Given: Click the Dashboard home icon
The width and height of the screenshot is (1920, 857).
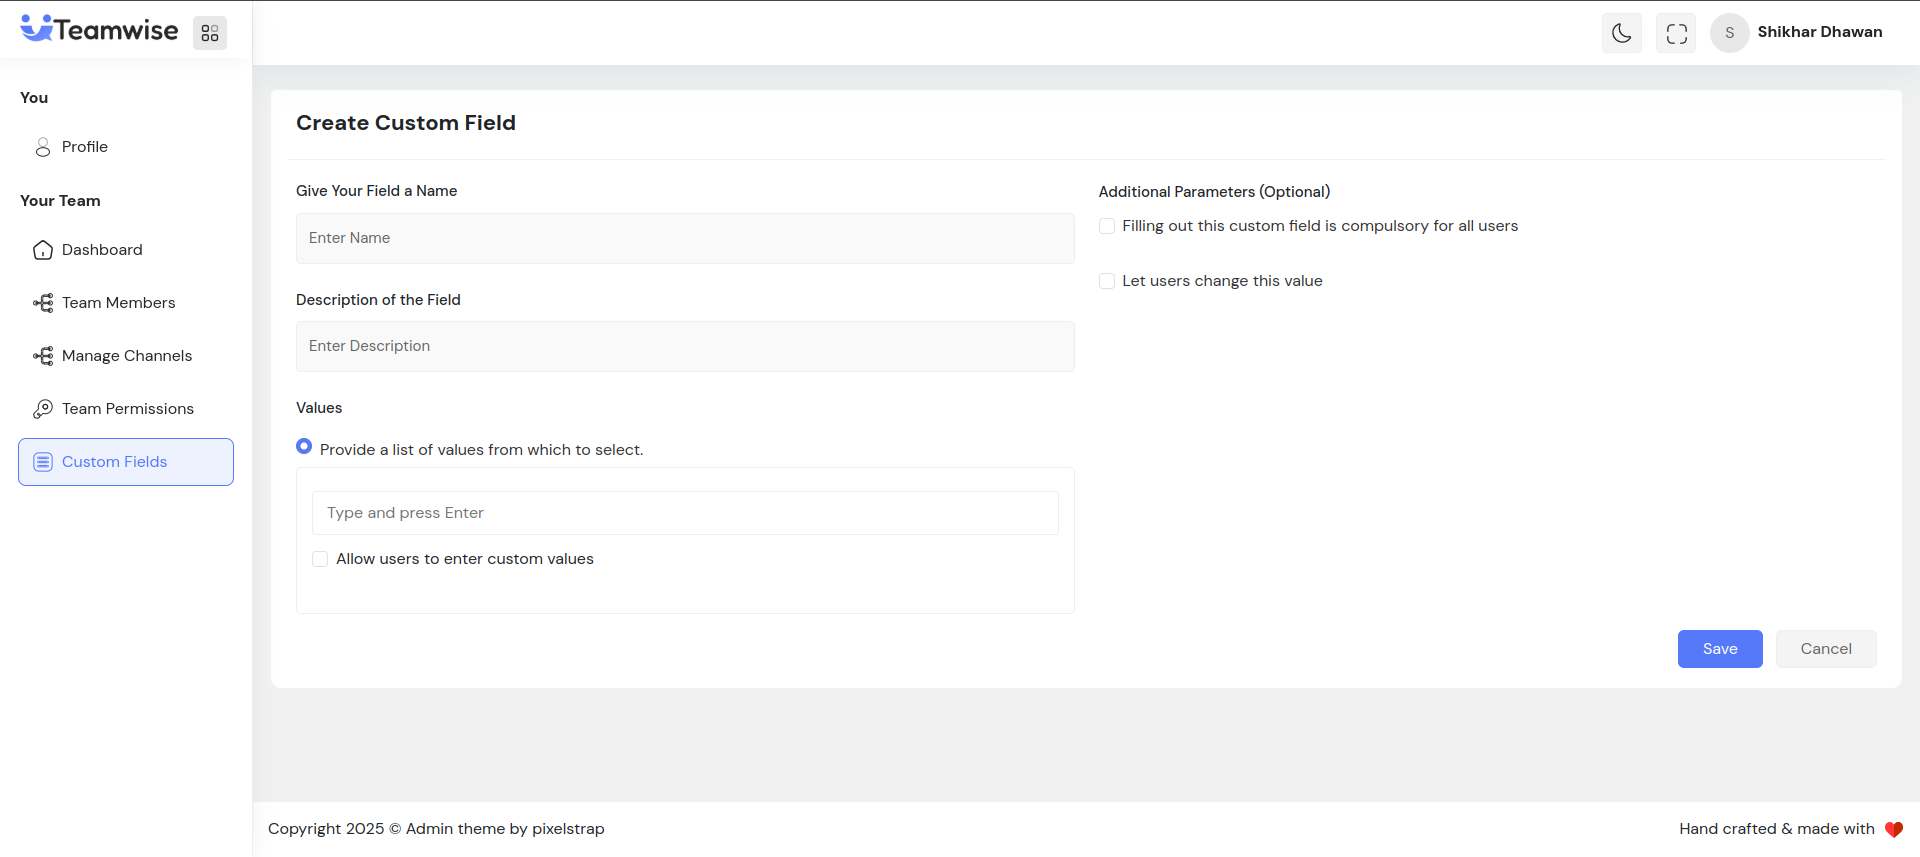Looking at the screenshot, I should point(43,250).
